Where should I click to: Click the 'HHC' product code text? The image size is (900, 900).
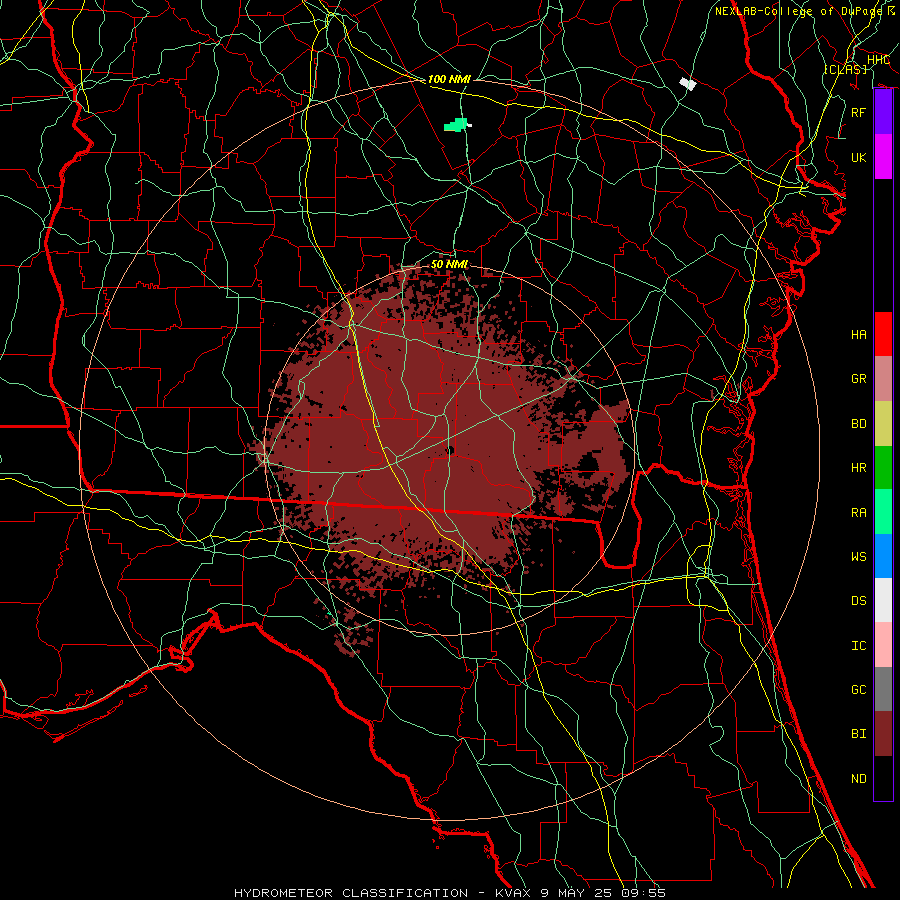[x=878, y=60]
